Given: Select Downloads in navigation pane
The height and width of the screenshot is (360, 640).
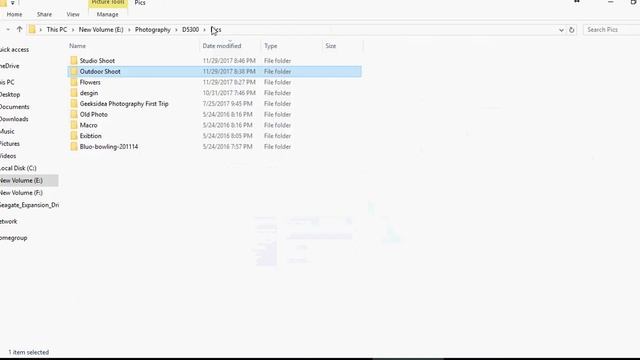Looking at the screenshot, I should [x=14, y=119].
